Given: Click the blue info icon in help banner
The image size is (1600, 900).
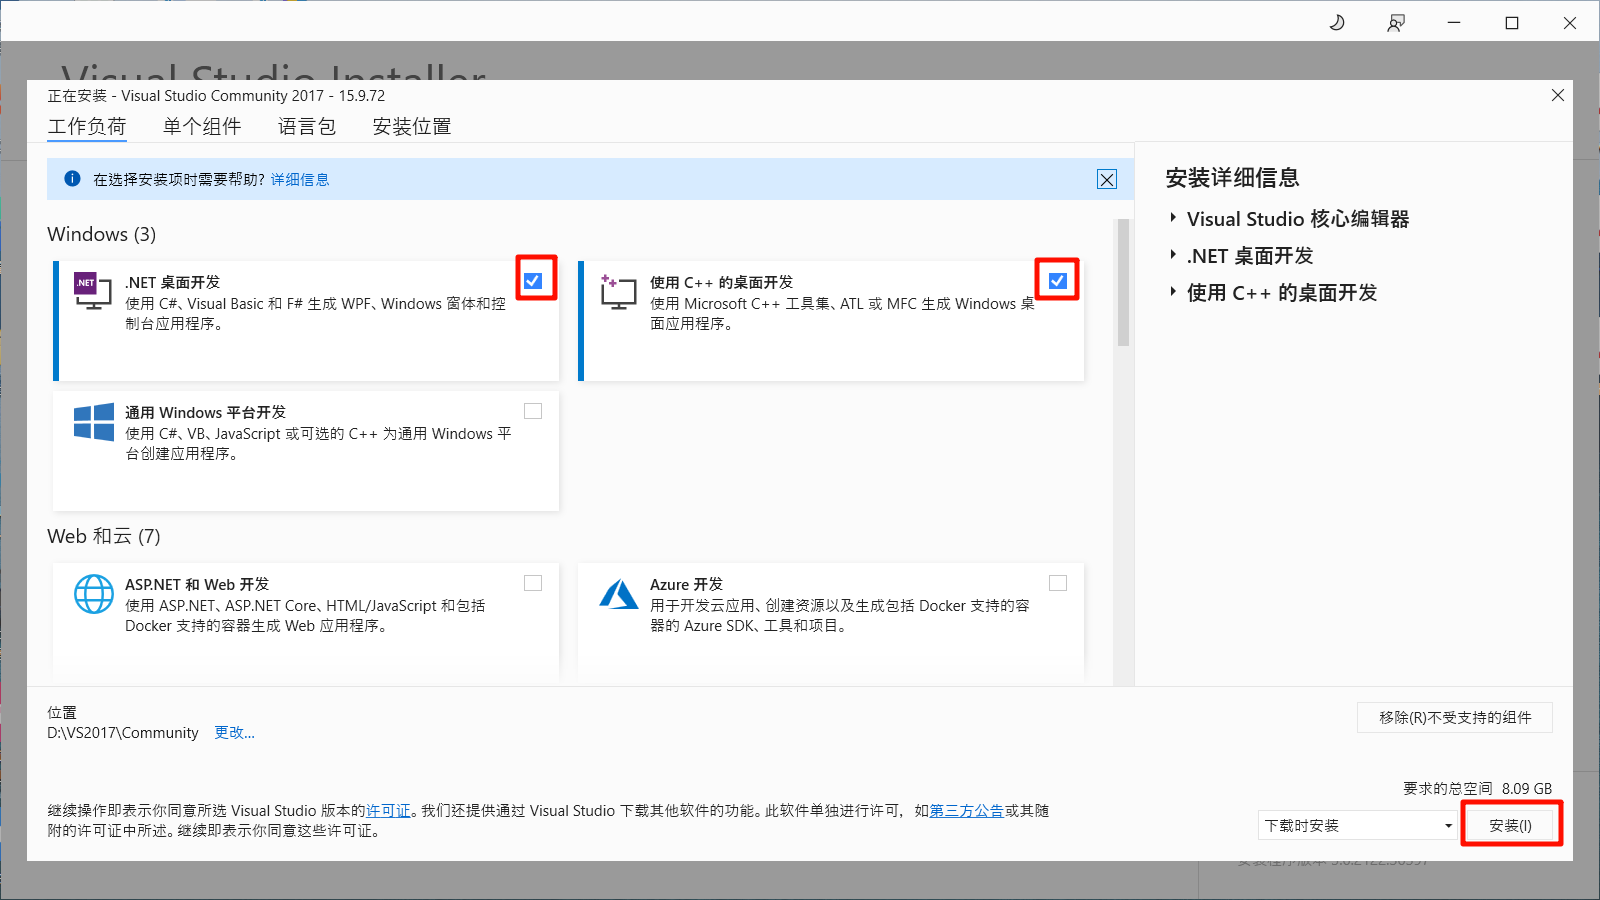Looking at the screenshot, I should pos(72,179).
